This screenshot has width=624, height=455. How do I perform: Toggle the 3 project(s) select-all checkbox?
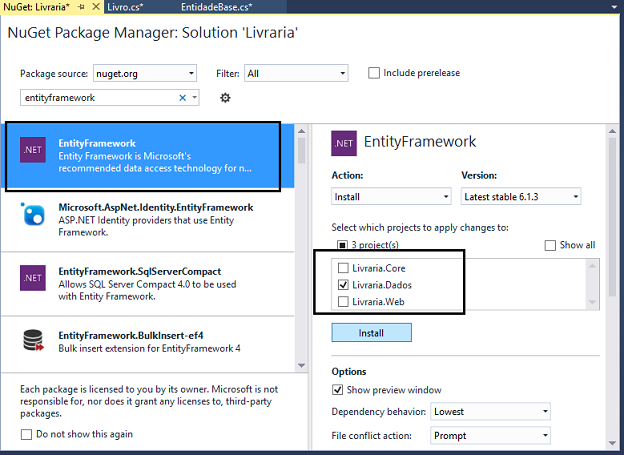[342, 245]
